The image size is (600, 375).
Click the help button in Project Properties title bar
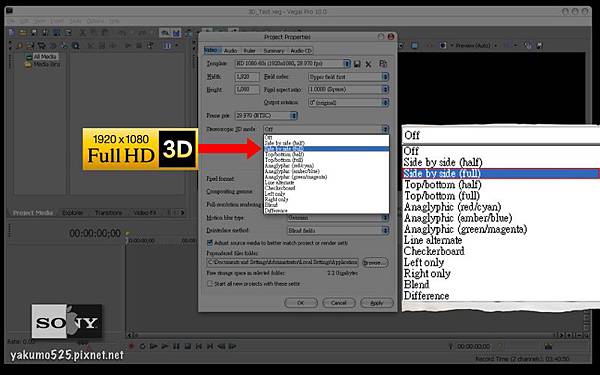(380, 37)
